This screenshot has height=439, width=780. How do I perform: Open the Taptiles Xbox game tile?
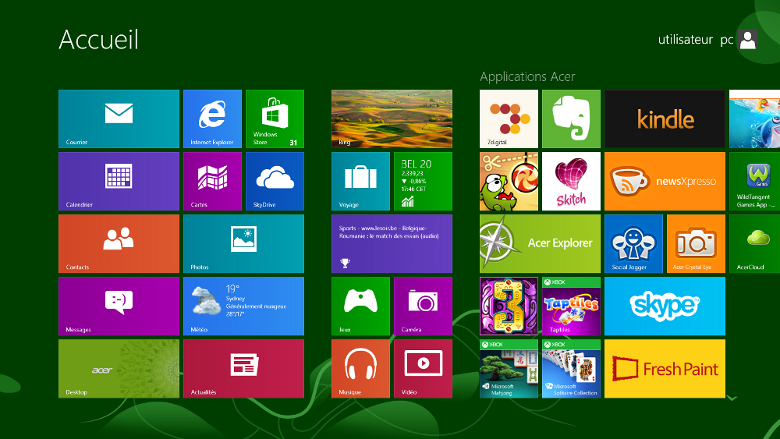(571, 306)
